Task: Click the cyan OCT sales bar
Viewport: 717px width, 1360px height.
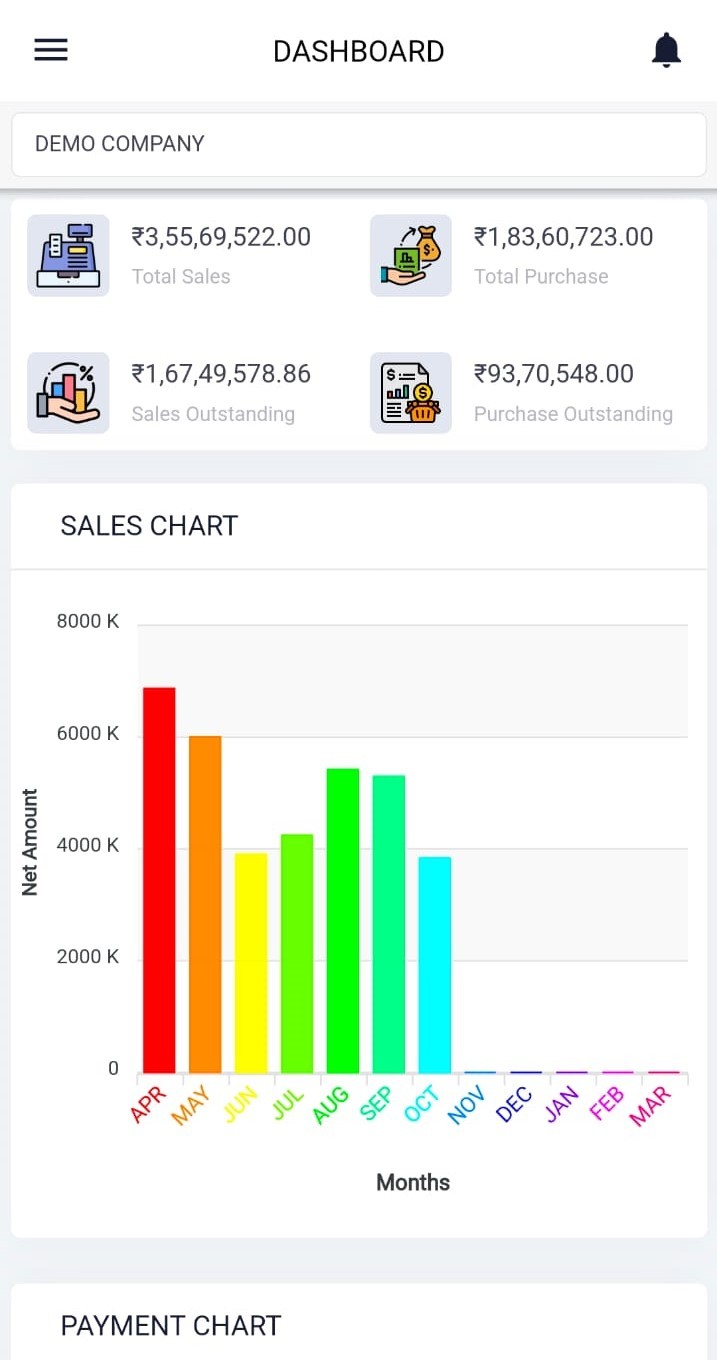Action: tap(435, 964)
